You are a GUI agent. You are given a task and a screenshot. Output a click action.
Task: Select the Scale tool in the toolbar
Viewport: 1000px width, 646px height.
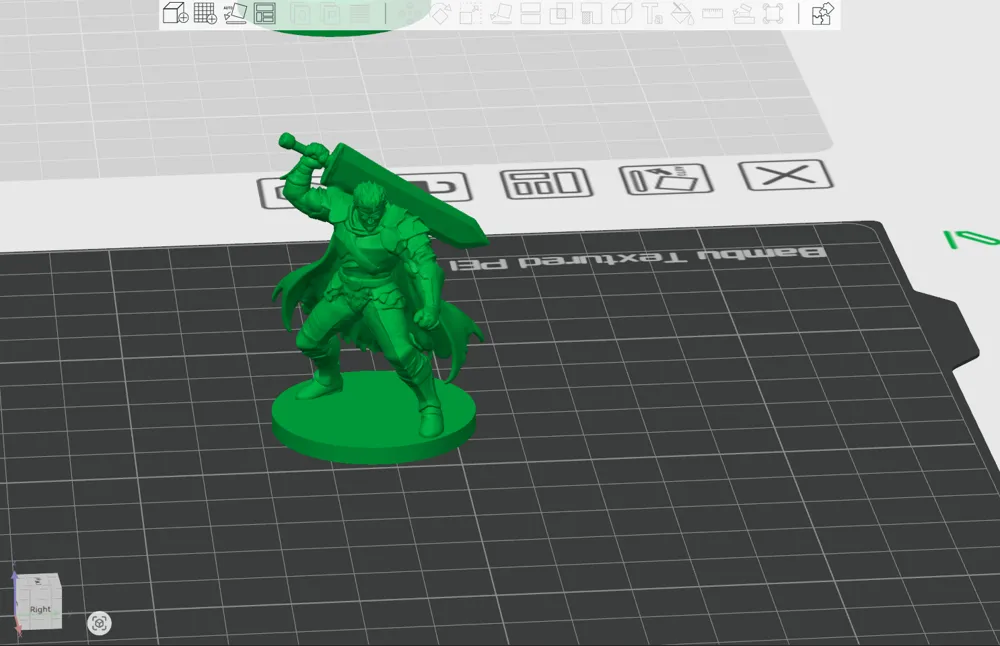click(x=470, y=13)
